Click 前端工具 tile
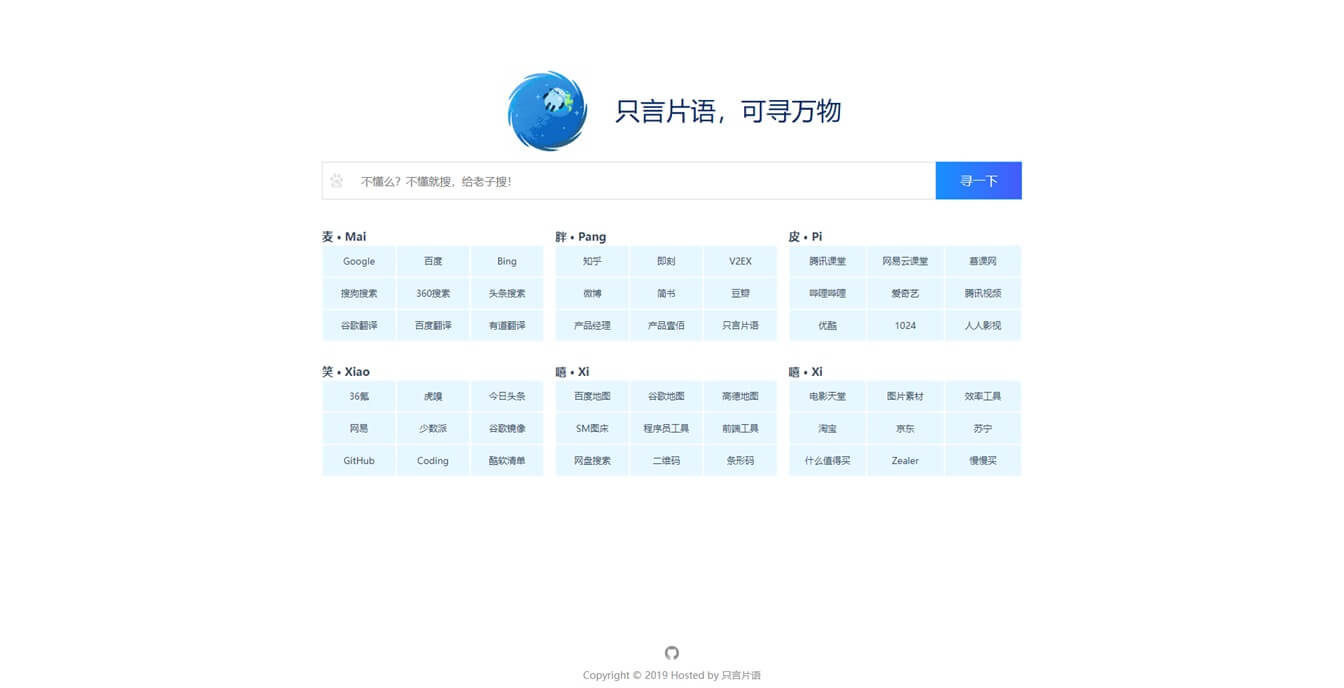 [x=740, y=428]
